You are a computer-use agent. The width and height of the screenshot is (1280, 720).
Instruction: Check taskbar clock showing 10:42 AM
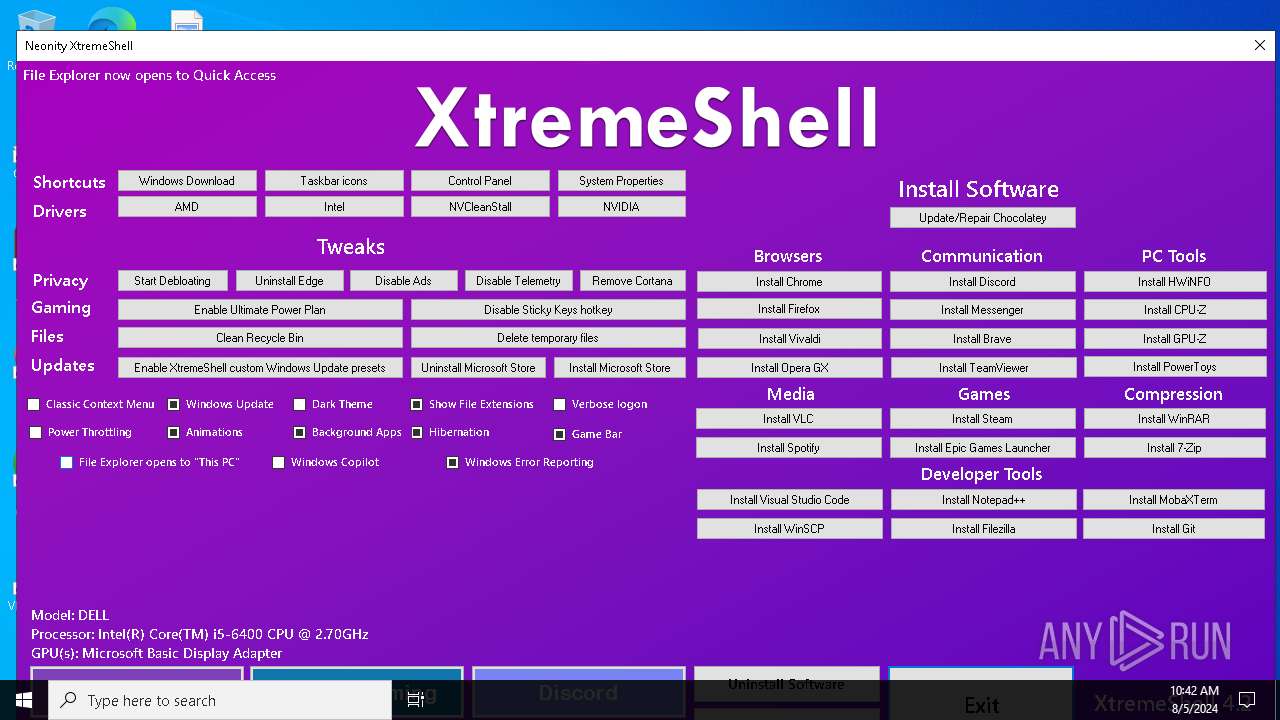(1194, 690)
